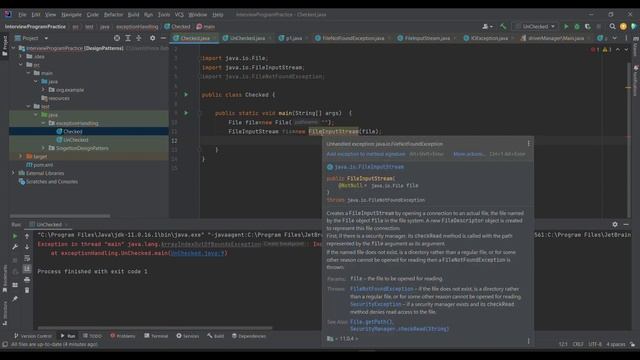Rerun UnChecked with green play in Run panel
This screenshot has height=360, width=640.
(x=15, y=236)
